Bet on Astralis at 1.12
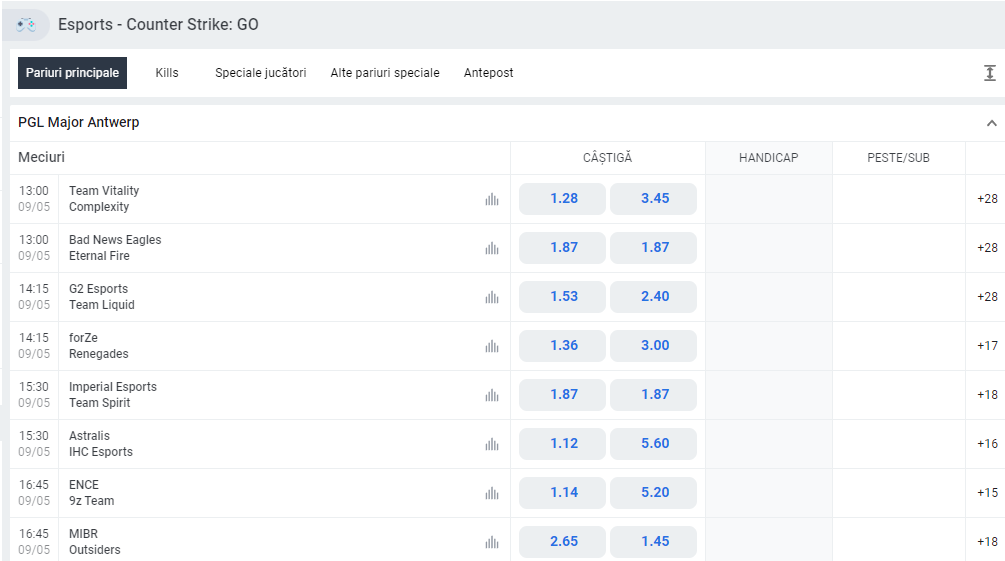 click(x=562, y=444)
